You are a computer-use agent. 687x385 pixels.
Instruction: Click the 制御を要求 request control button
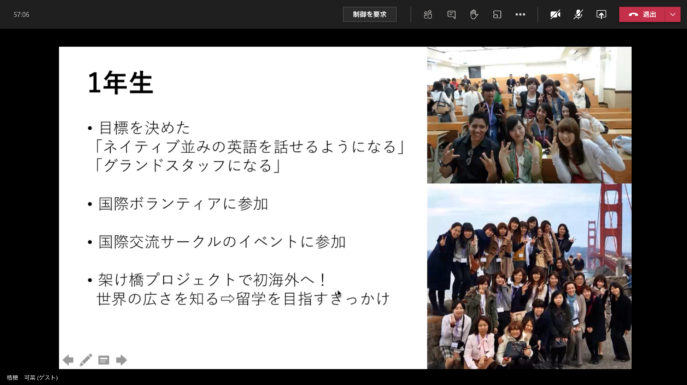coord(370,14)
